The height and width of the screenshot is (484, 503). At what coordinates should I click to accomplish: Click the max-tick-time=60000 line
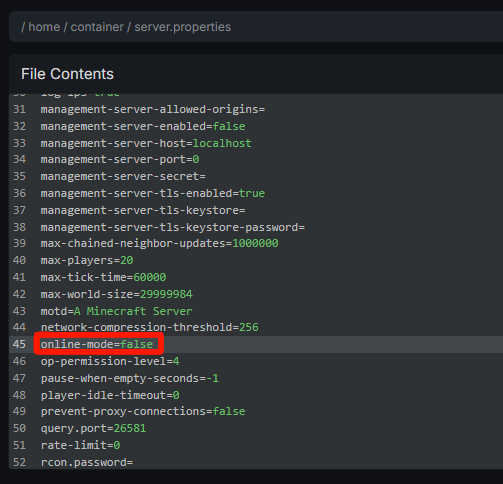(x=103, y=277)
